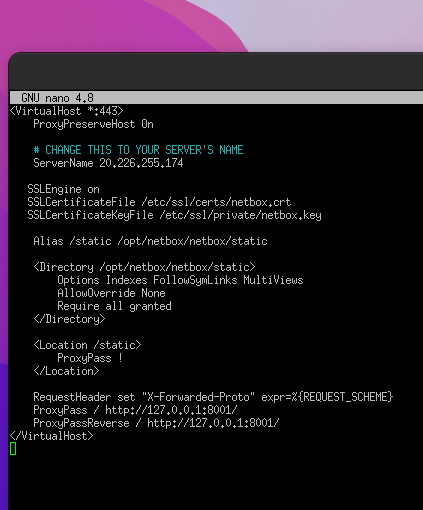Click the ServerName 20.226.255.174 line
The image size is (423, 510).
pos(108,163)
